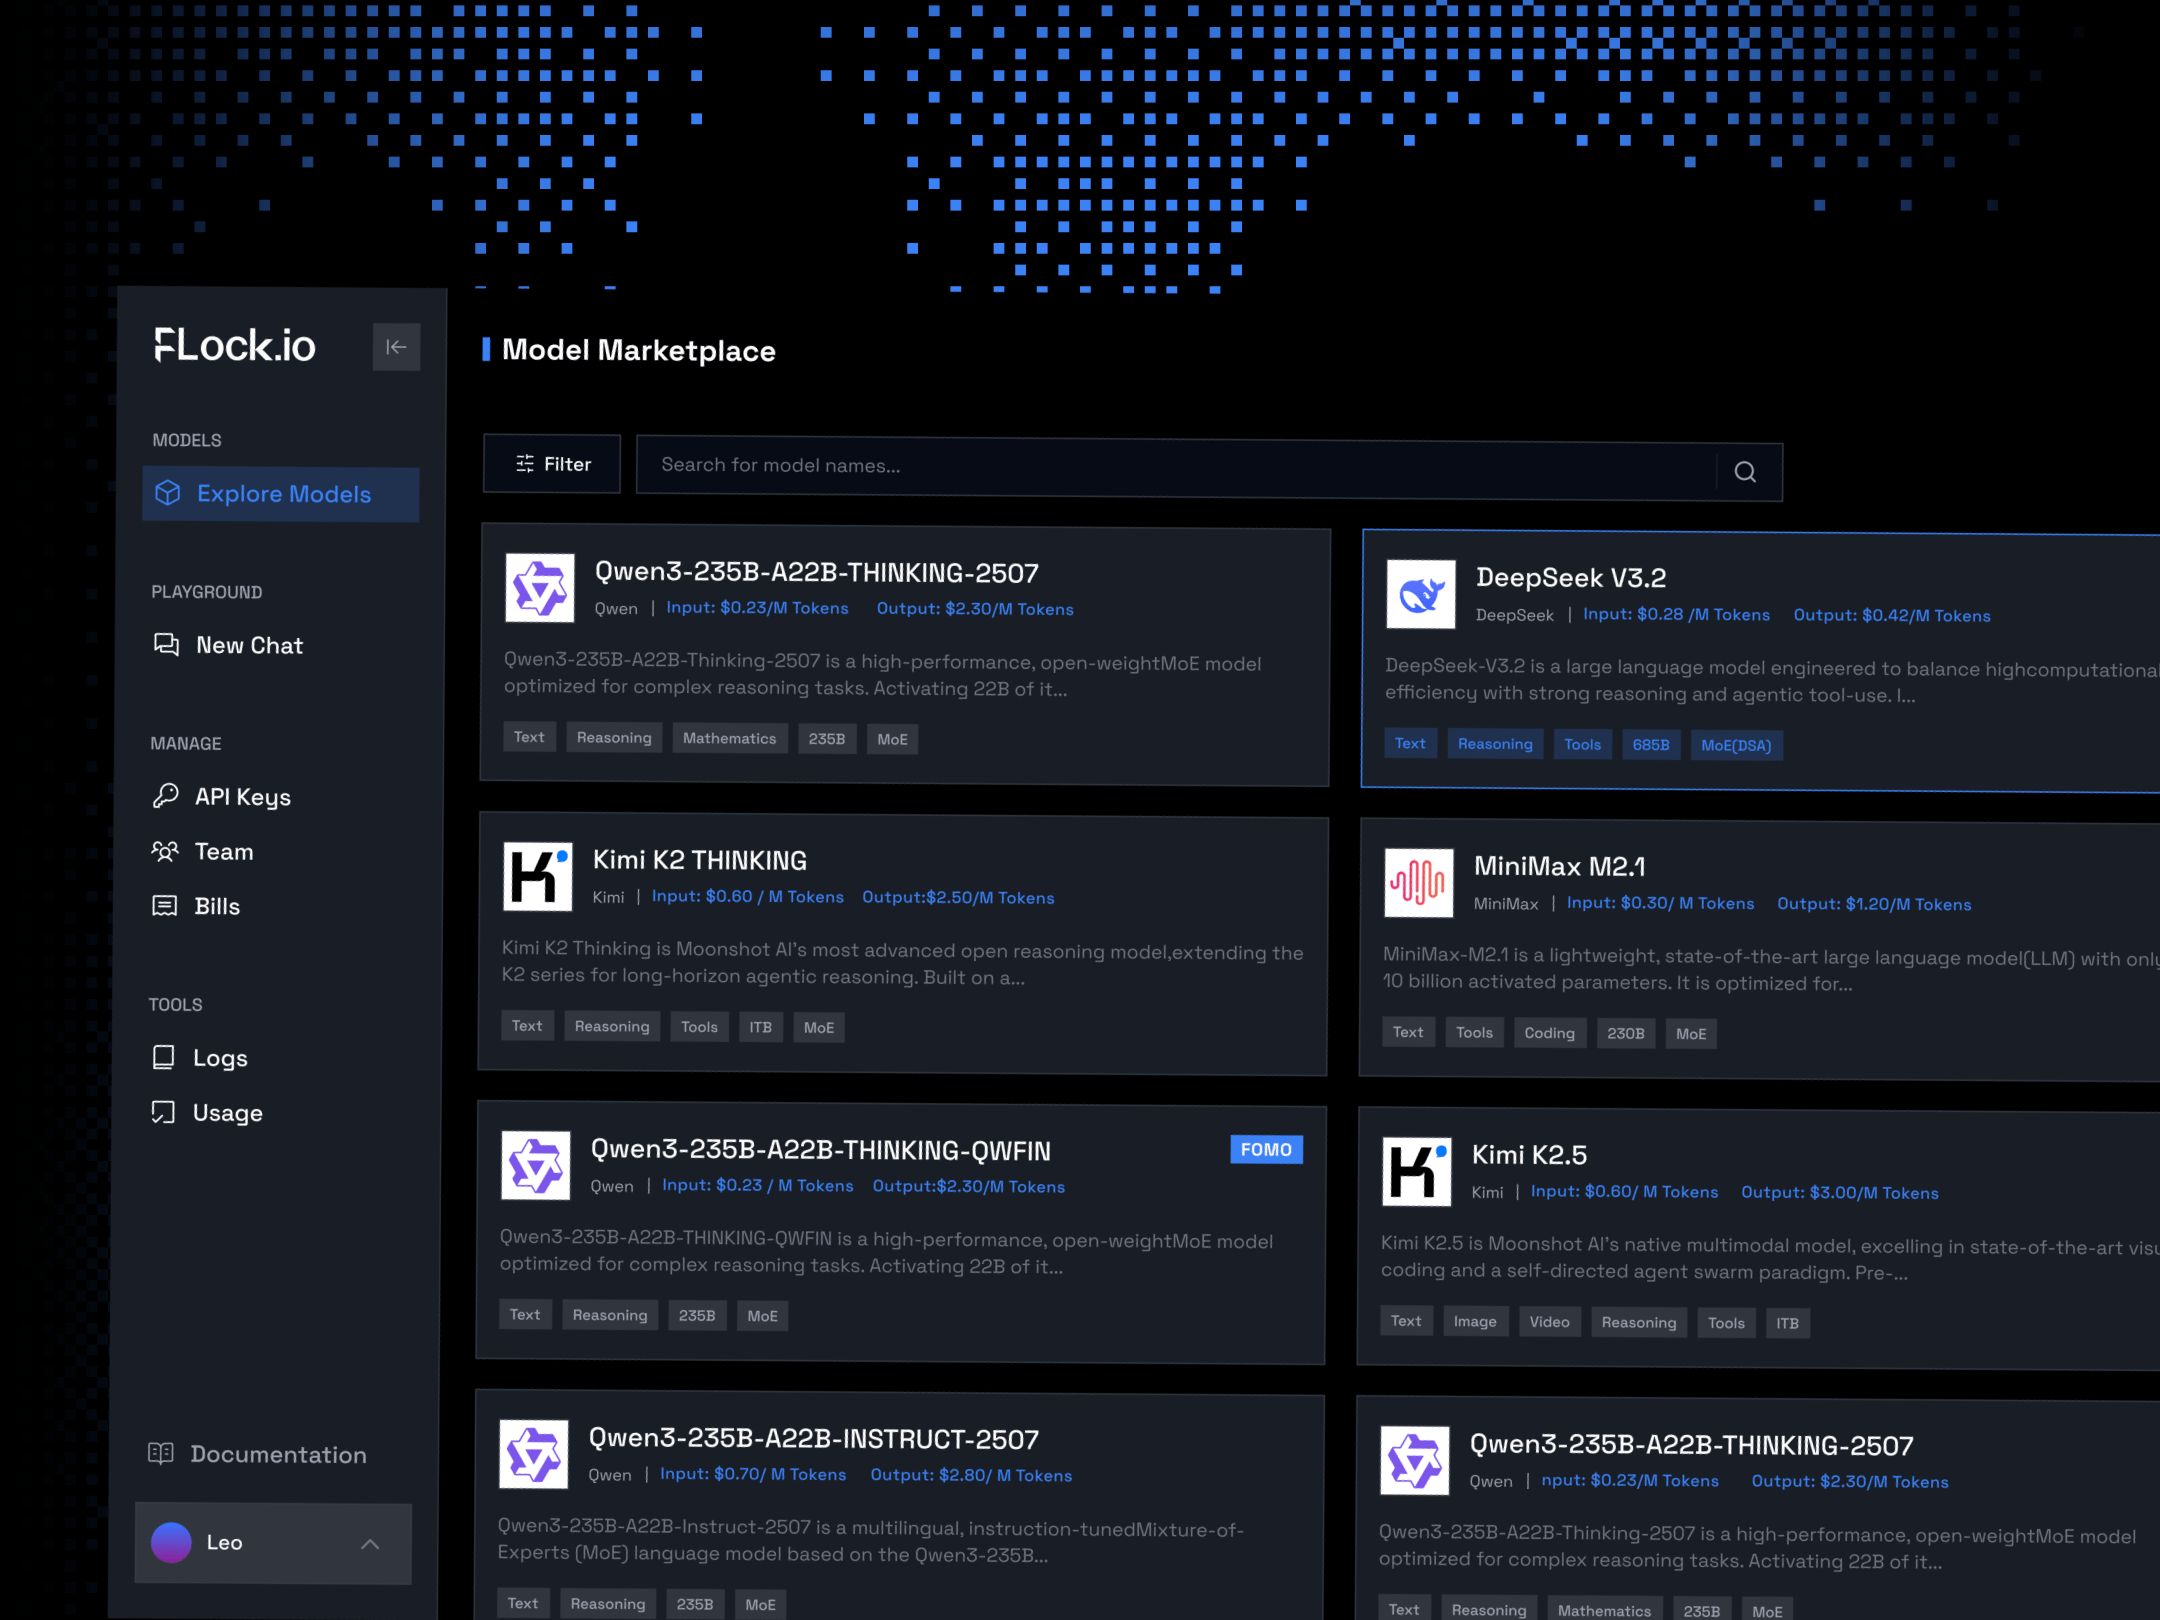Start a New Chat in Playground
Screen dimensions: 2160x1620
pyautogui.click(x=228, y=645)
